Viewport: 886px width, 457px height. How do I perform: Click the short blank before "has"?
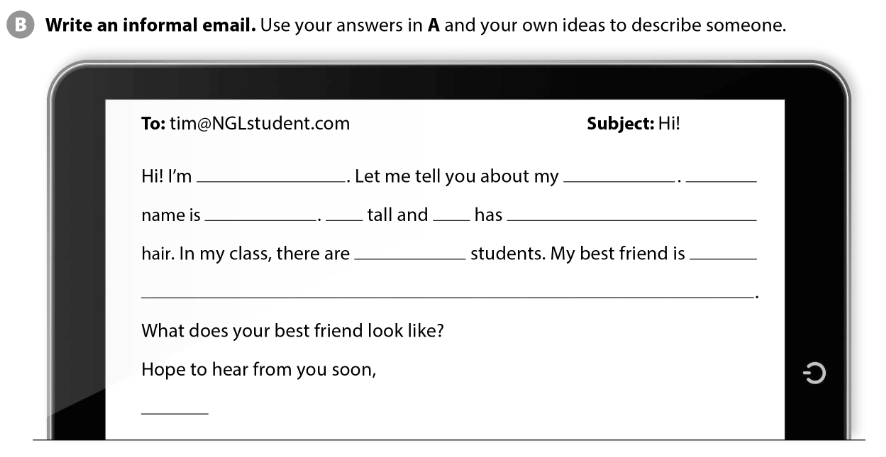pyautogui.click(x=450, y=218)
